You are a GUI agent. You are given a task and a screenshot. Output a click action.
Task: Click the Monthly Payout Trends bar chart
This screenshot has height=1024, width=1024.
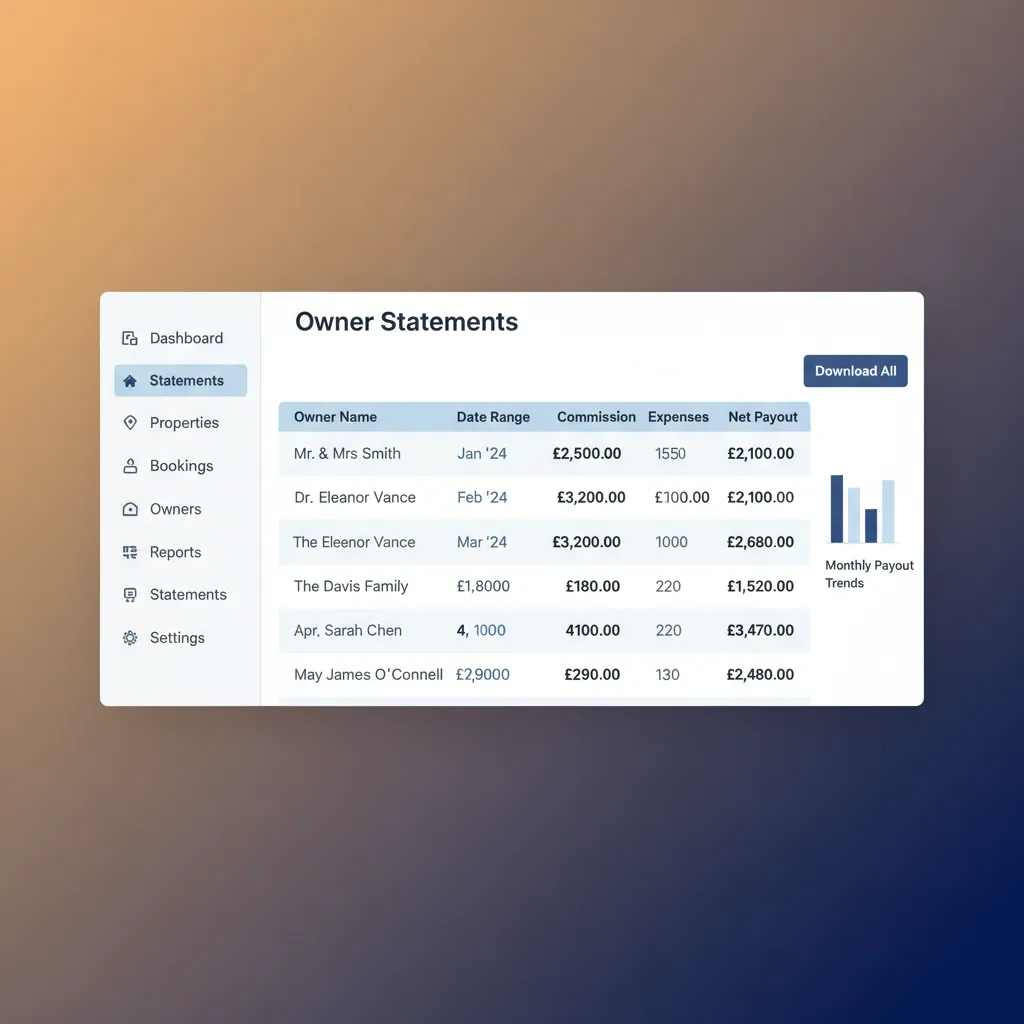coord(862,509)
